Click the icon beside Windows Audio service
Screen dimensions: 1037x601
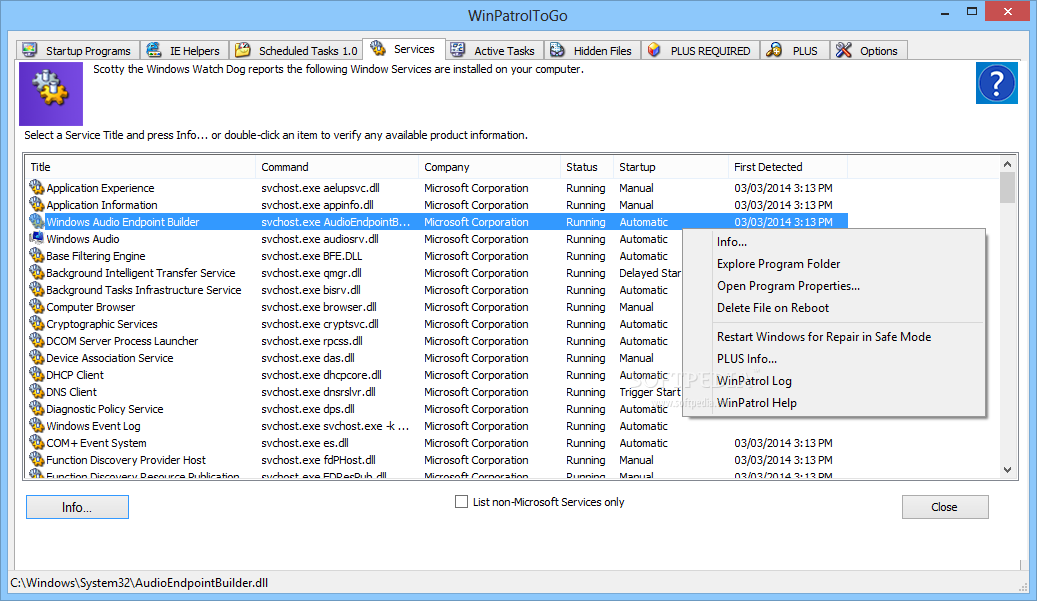[36, 239]
